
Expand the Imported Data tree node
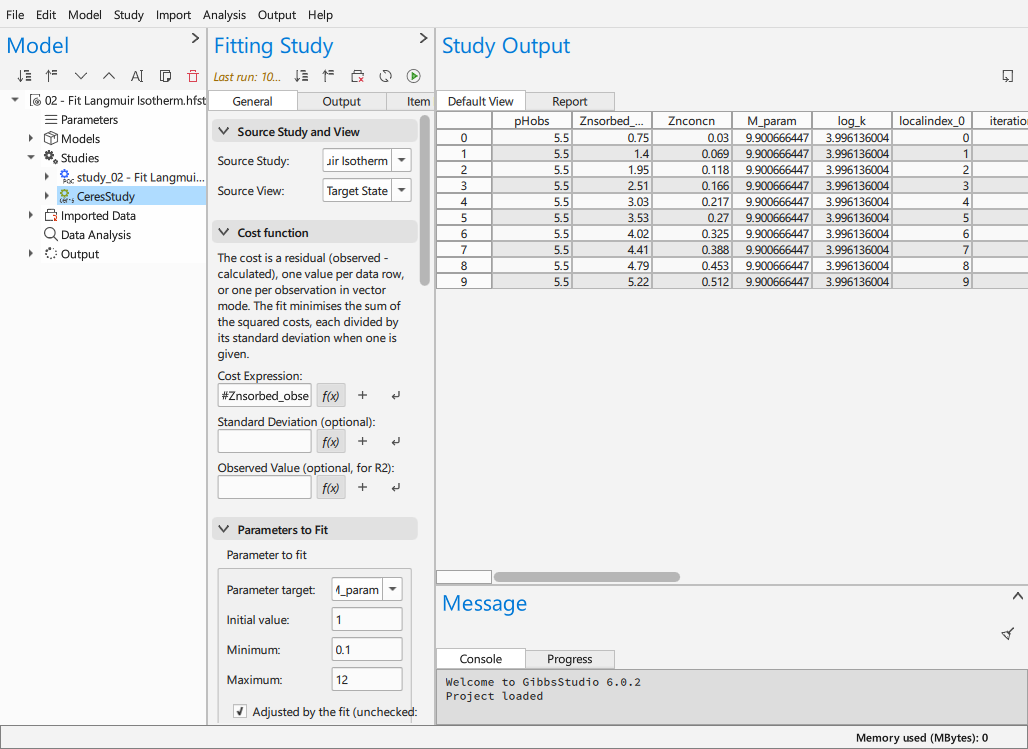31,215
